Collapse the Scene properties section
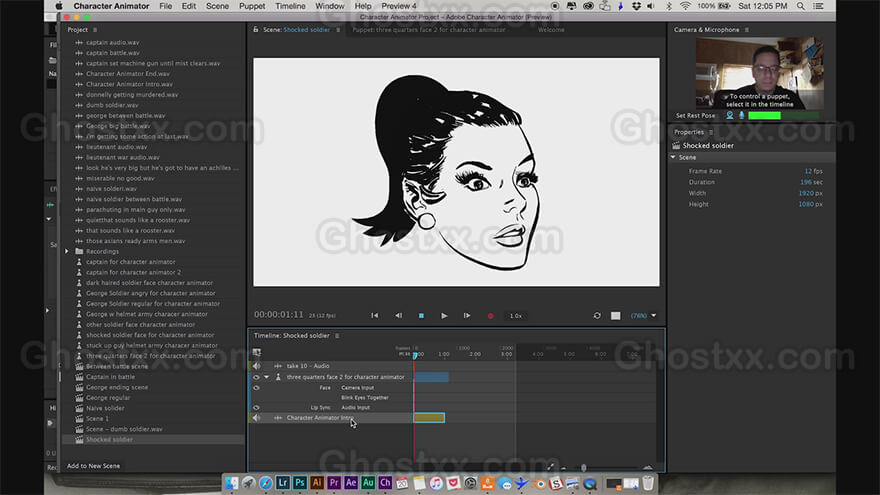The image size is (880, 495). pyautogui.click(x=673, y=157)
